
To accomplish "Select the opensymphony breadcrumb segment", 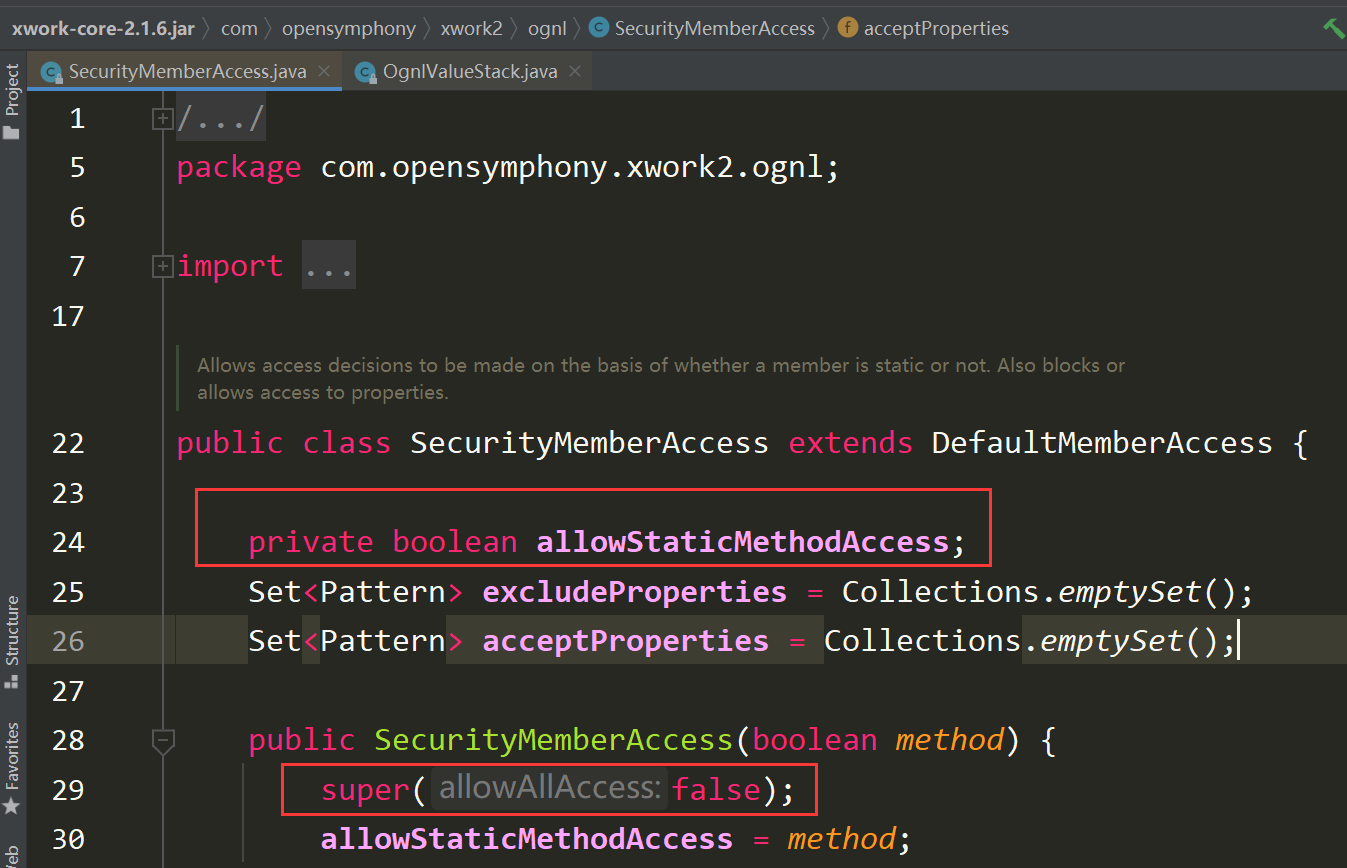I will coord(349,28).
